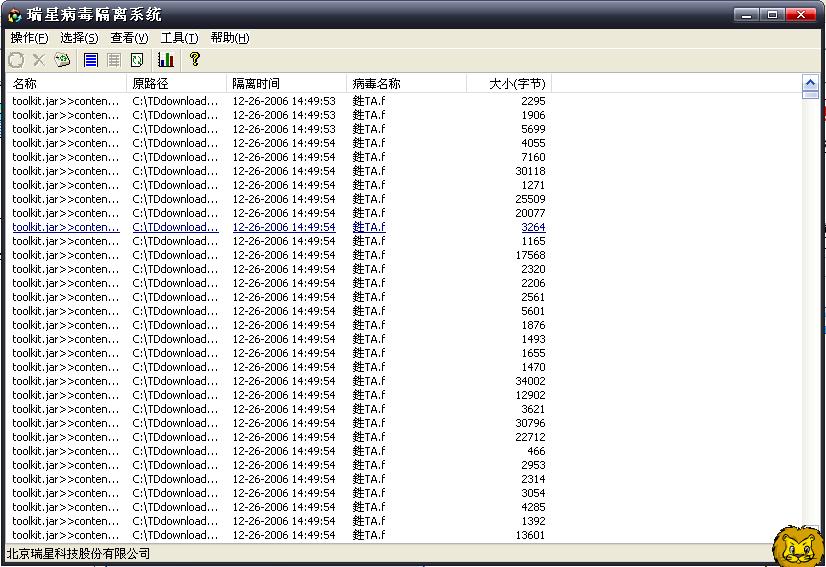Select the row with size 34002

[279, 381]
